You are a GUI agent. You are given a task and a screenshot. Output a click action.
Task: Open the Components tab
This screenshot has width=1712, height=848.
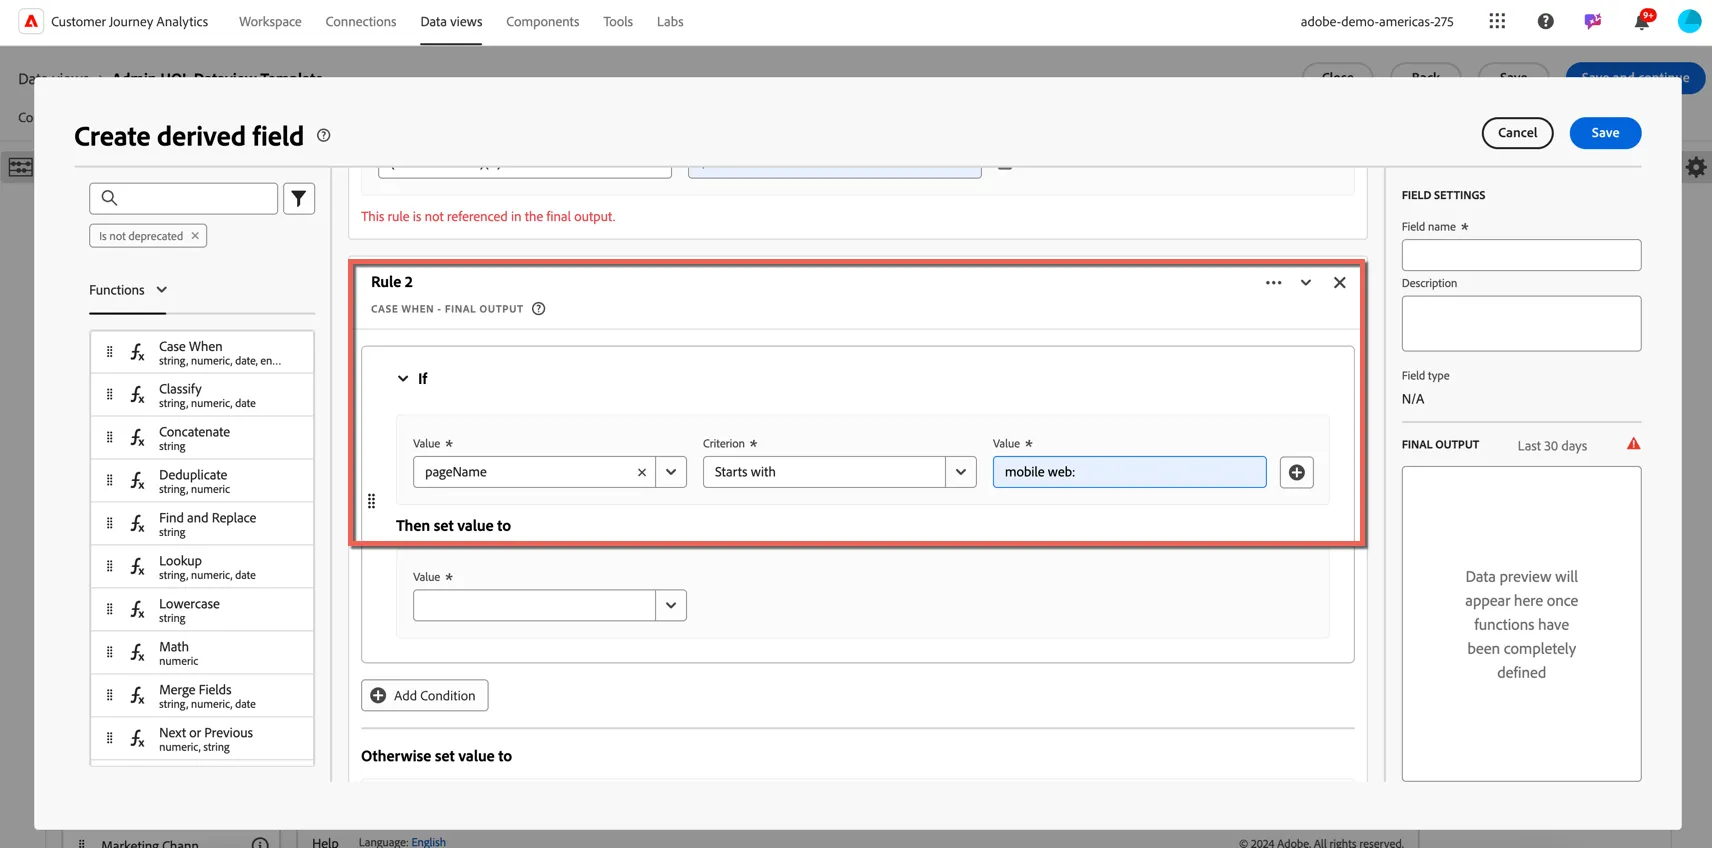543,21
